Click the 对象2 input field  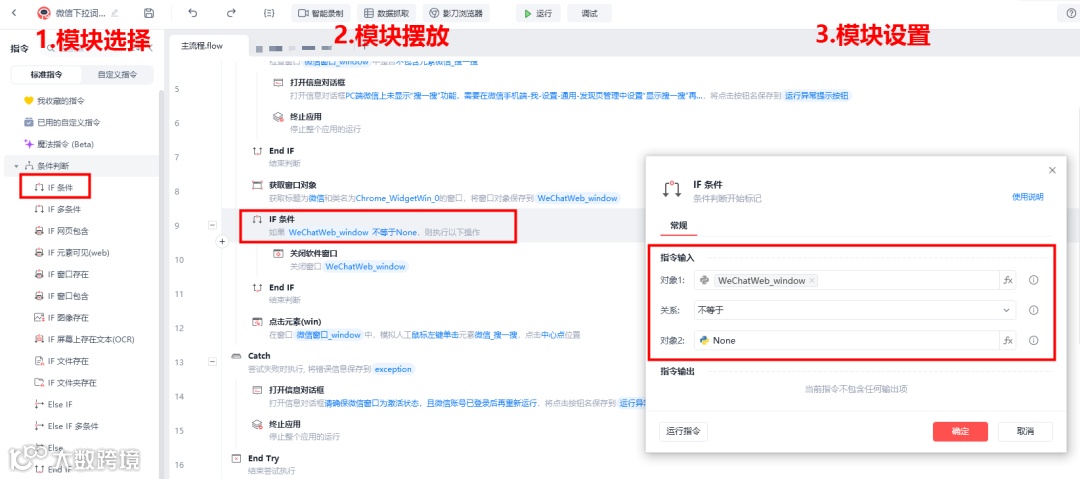(x=847, y=340)
